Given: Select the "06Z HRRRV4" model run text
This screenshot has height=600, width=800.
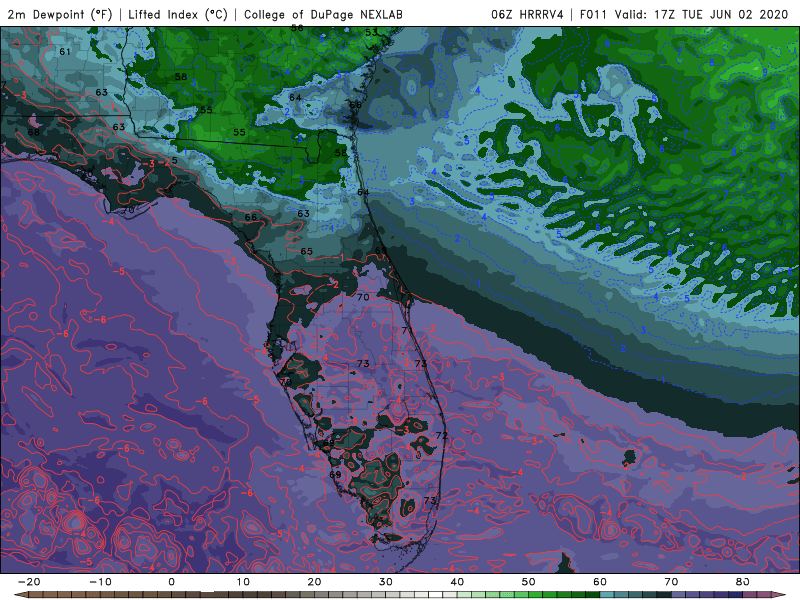Looking at the screenshot, I should (x=527, y=14).
